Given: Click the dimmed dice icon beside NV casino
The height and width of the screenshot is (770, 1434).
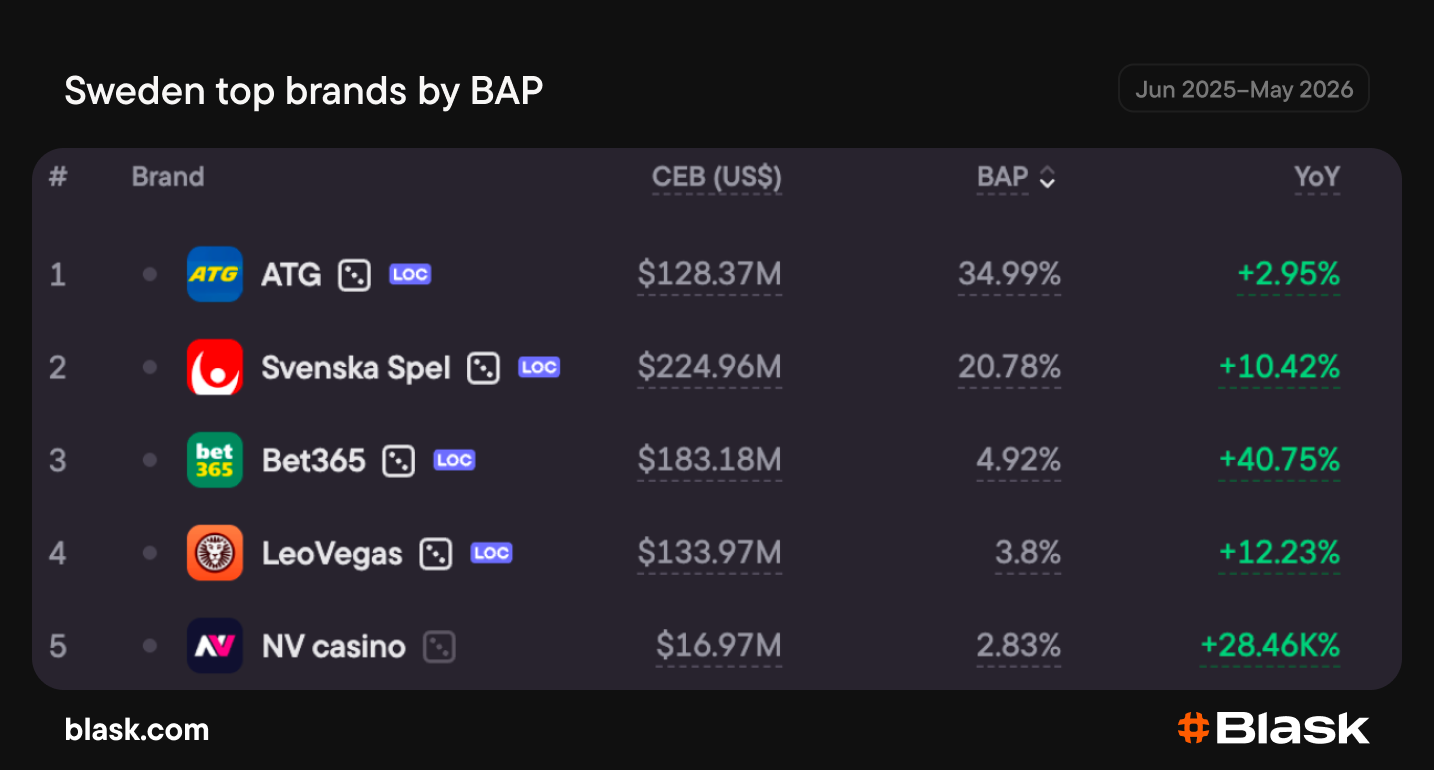Looking at the screenshot, I should point(439,647).
